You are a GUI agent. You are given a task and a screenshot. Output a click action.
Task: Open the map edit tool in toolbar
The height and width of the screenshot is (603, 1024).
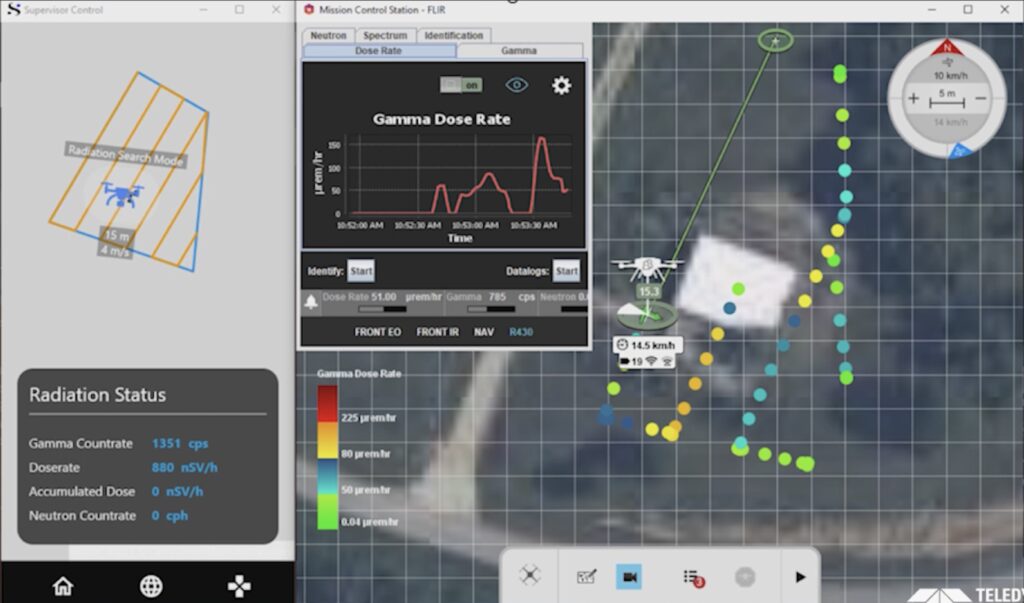tap(586, 576)
